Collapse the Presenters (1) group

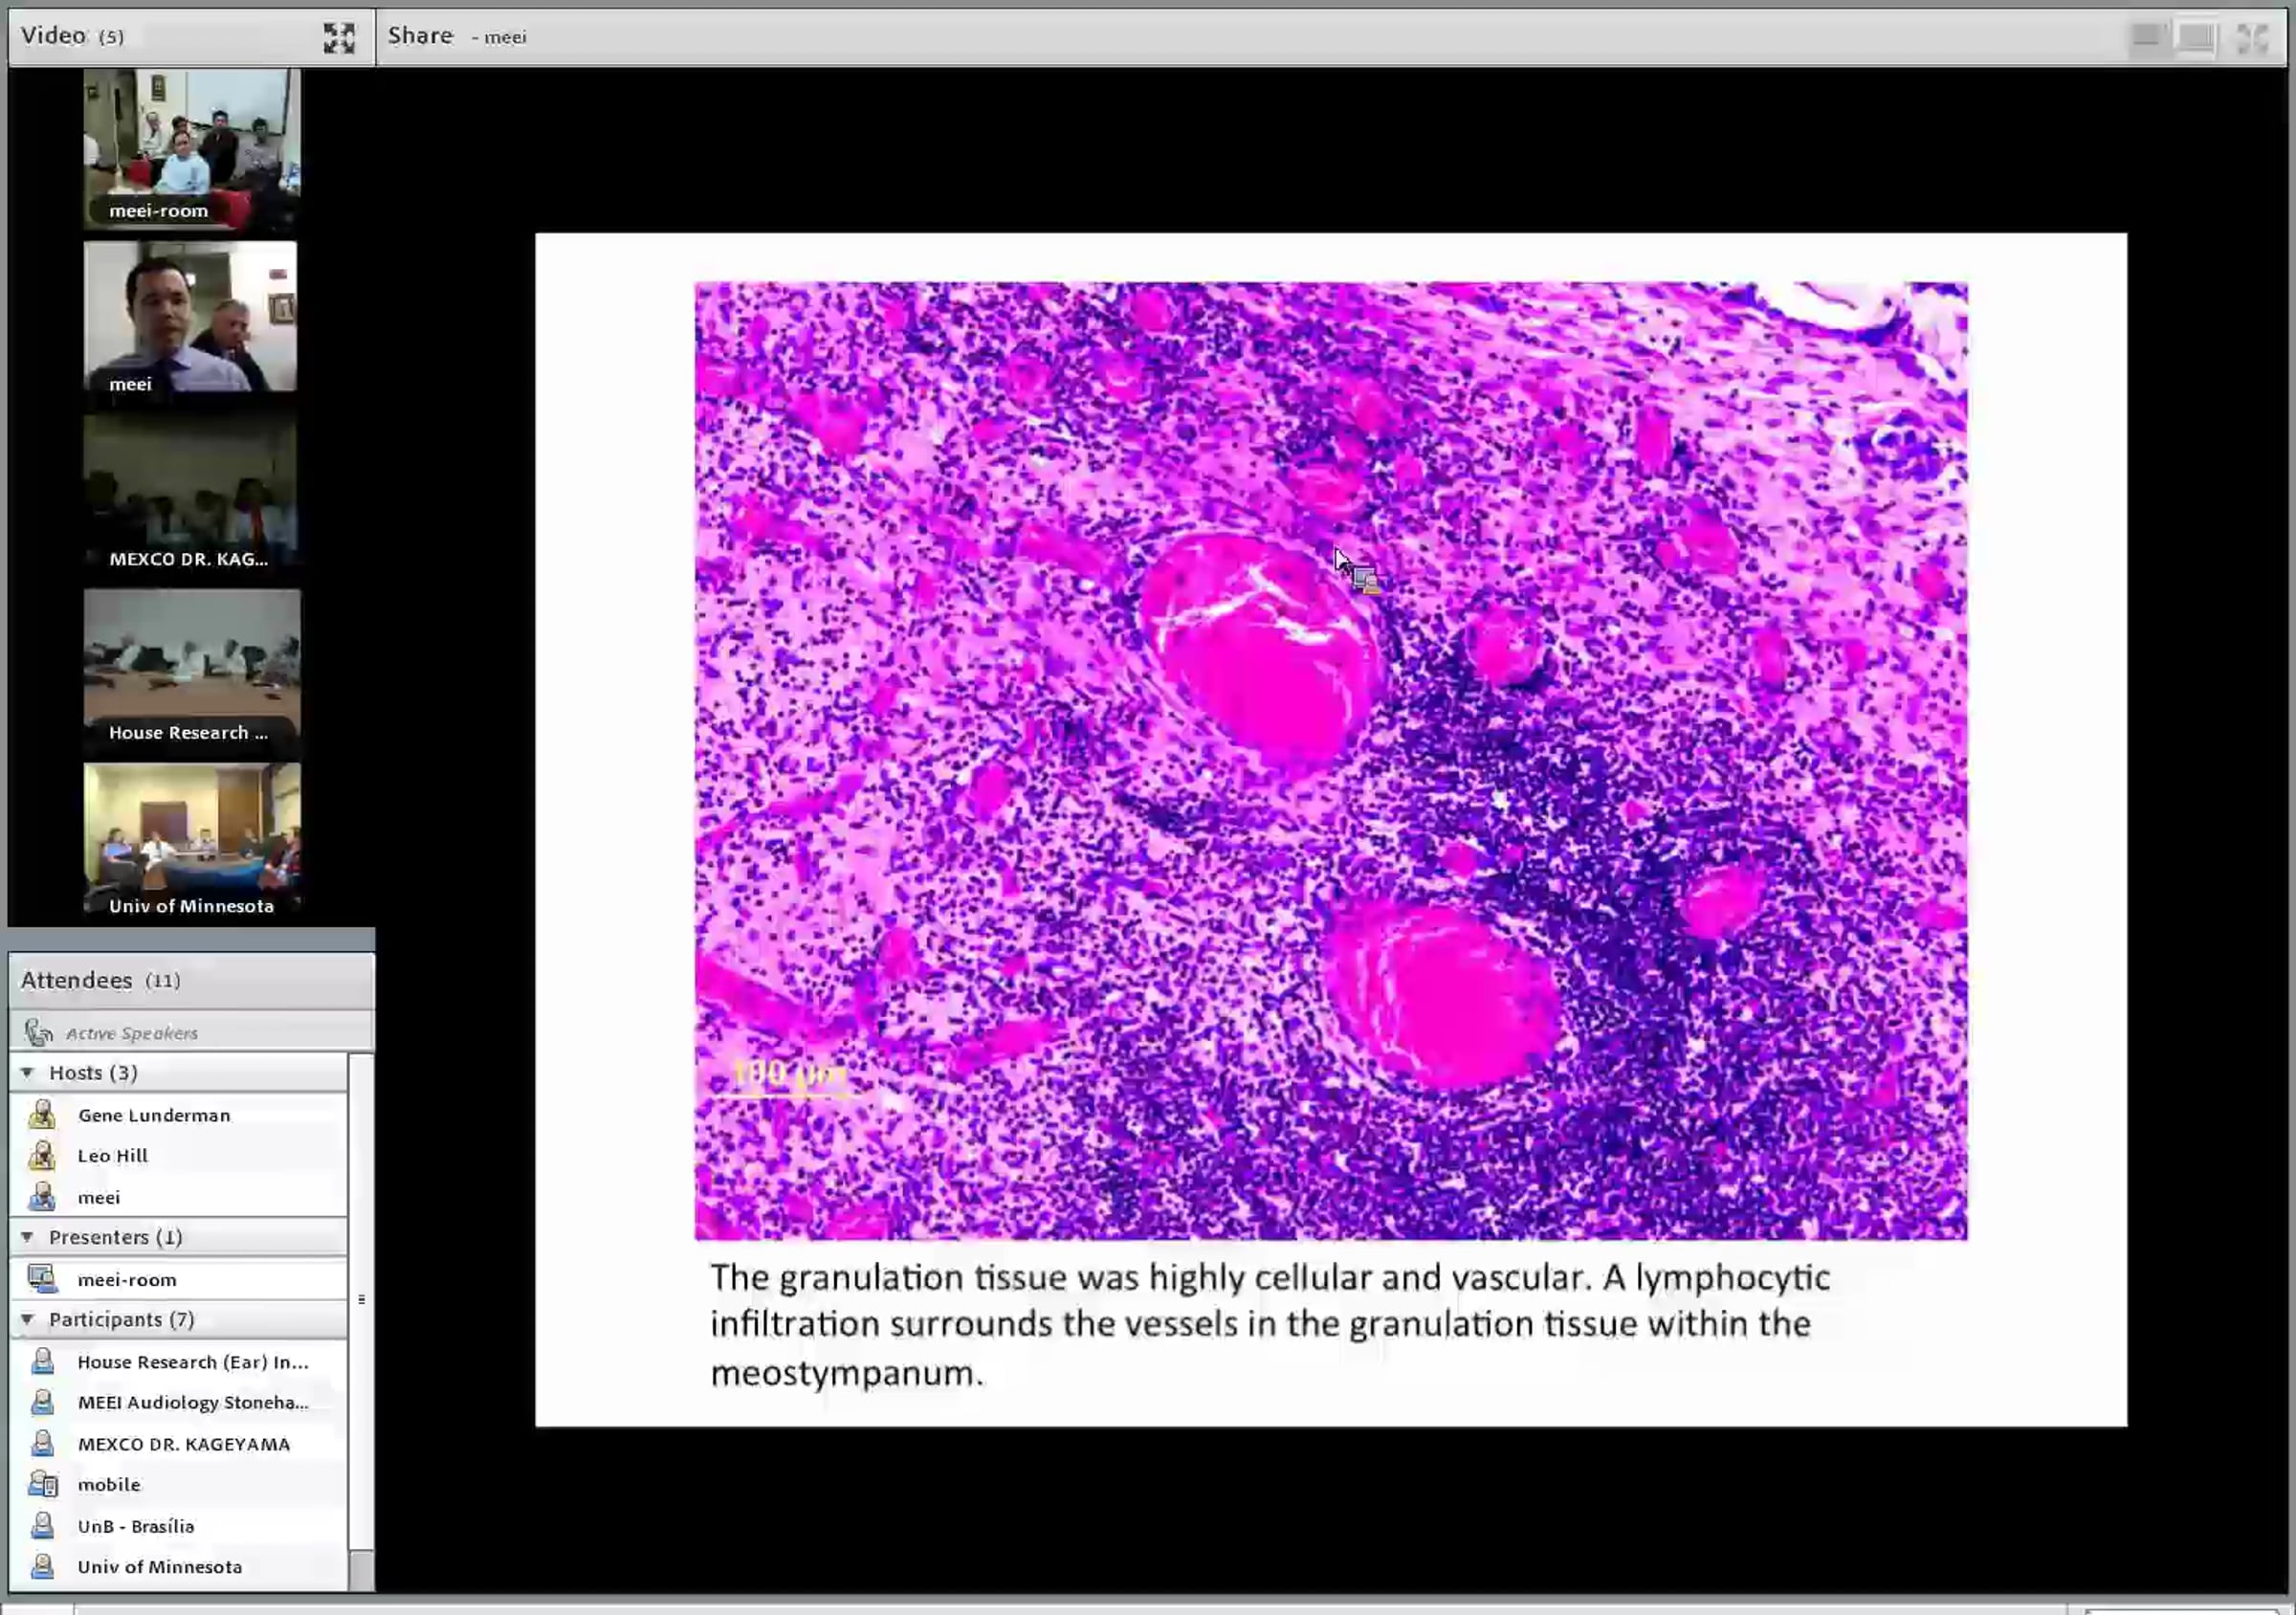27,1237
